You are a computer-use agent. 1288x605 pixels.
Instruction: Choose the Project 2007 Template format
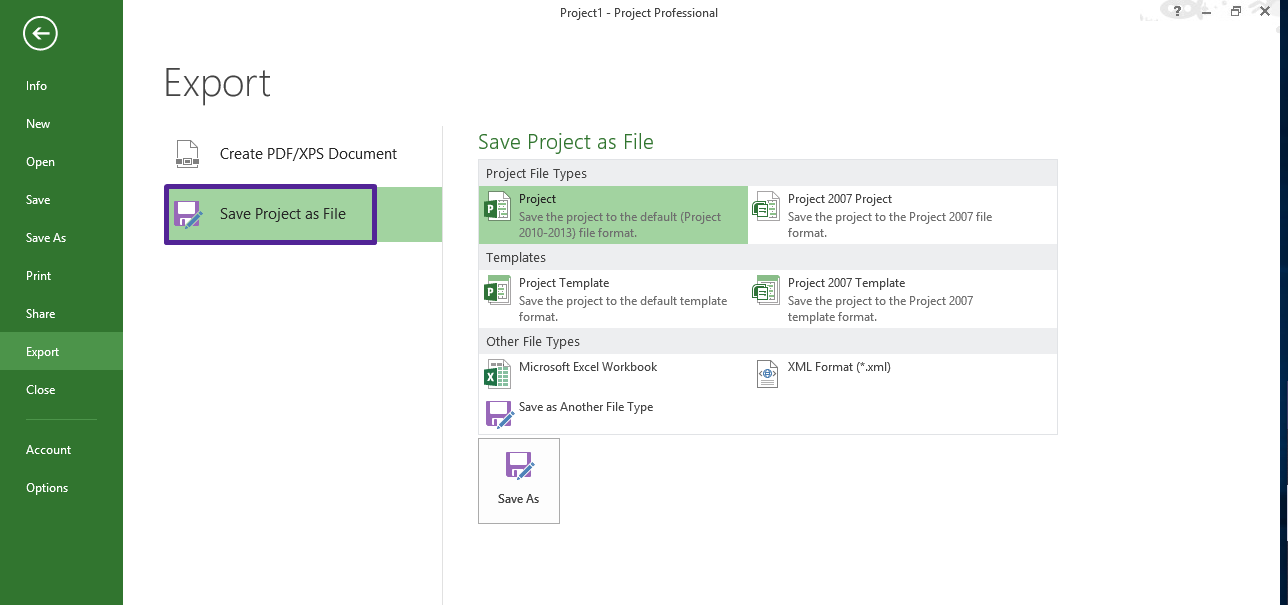pos(882,299)
